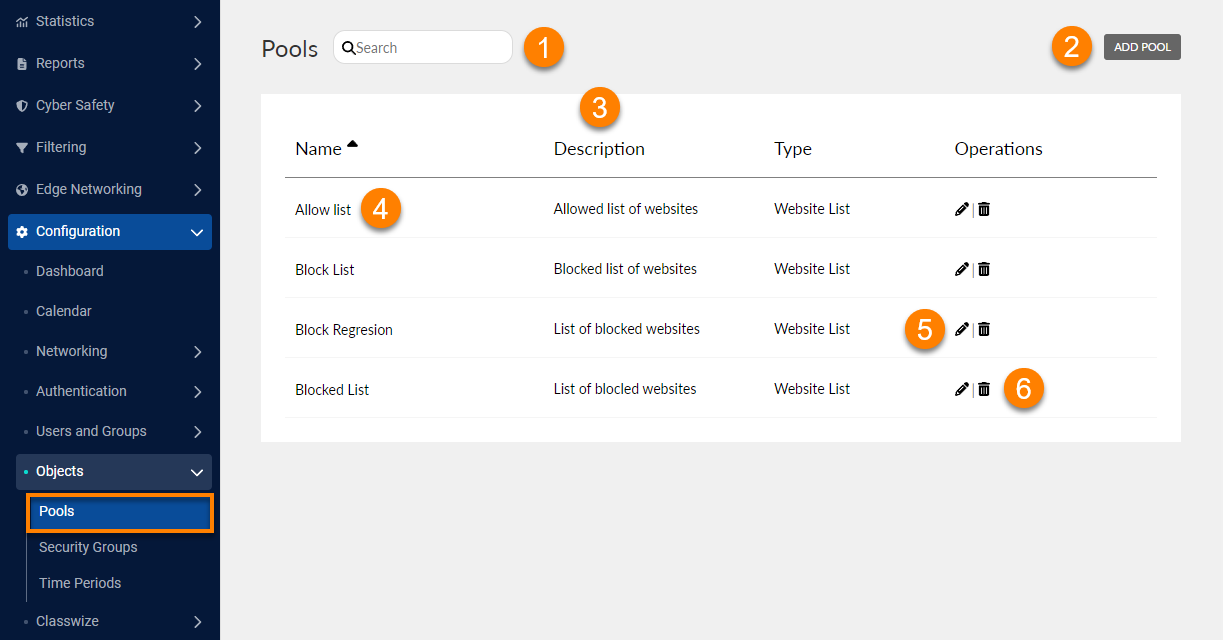1223x640 pixels.
Task: Open Security Groups page
Action: point(88,547)
